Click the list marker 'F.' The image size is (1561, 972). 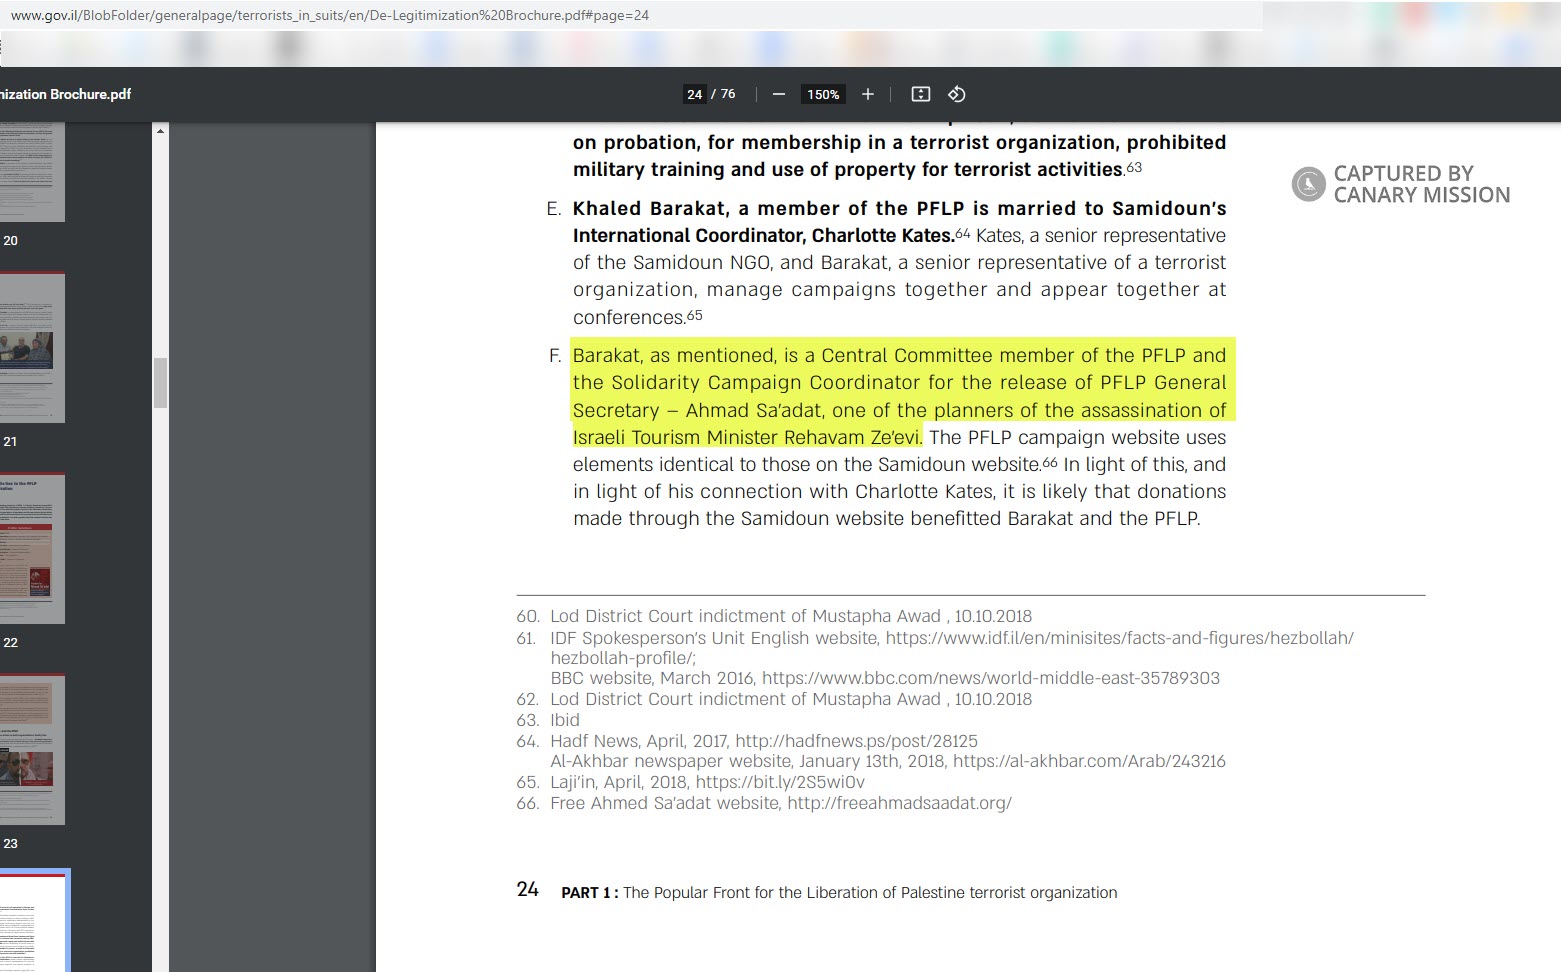click(x=555, y=356)
